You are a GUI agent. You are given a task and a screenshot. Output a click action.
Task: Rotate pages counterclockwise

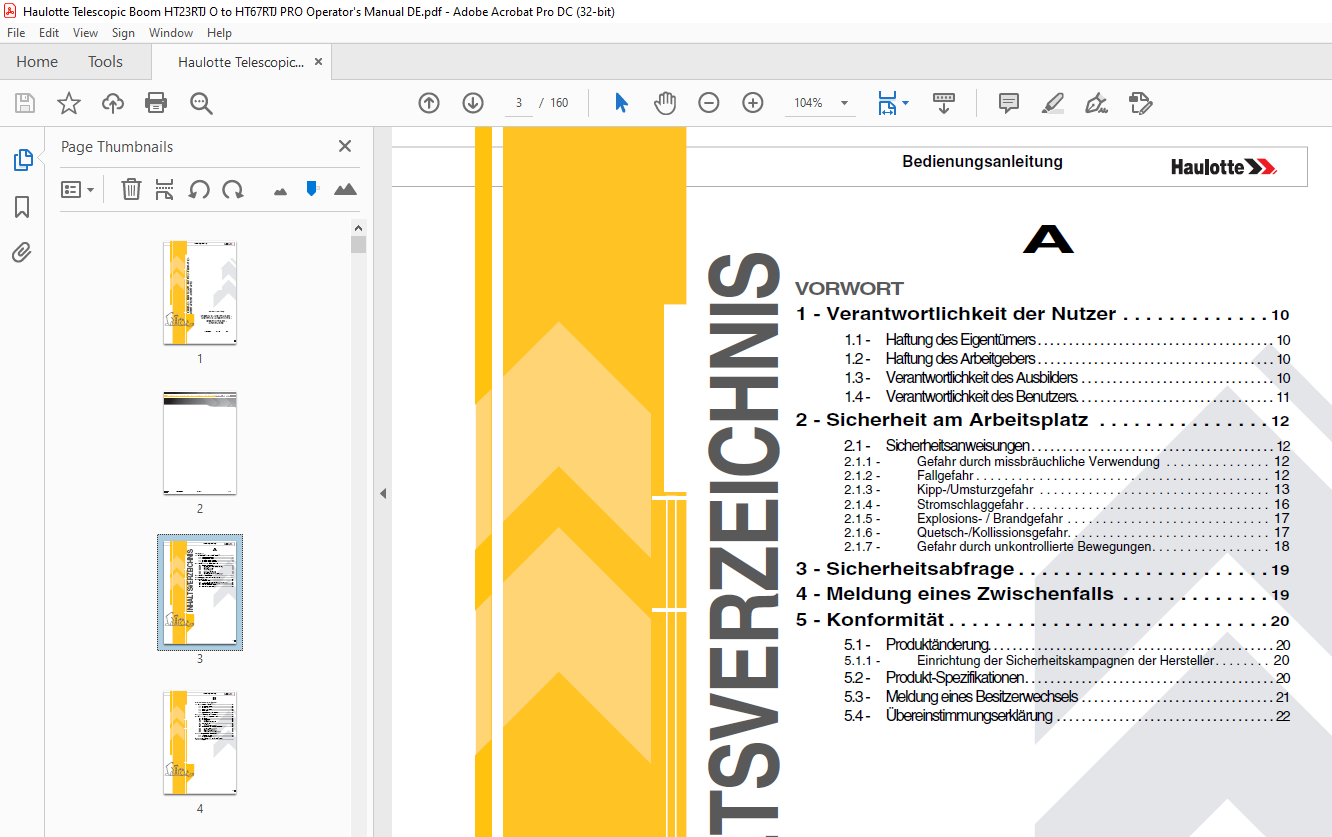click(199, 189)
